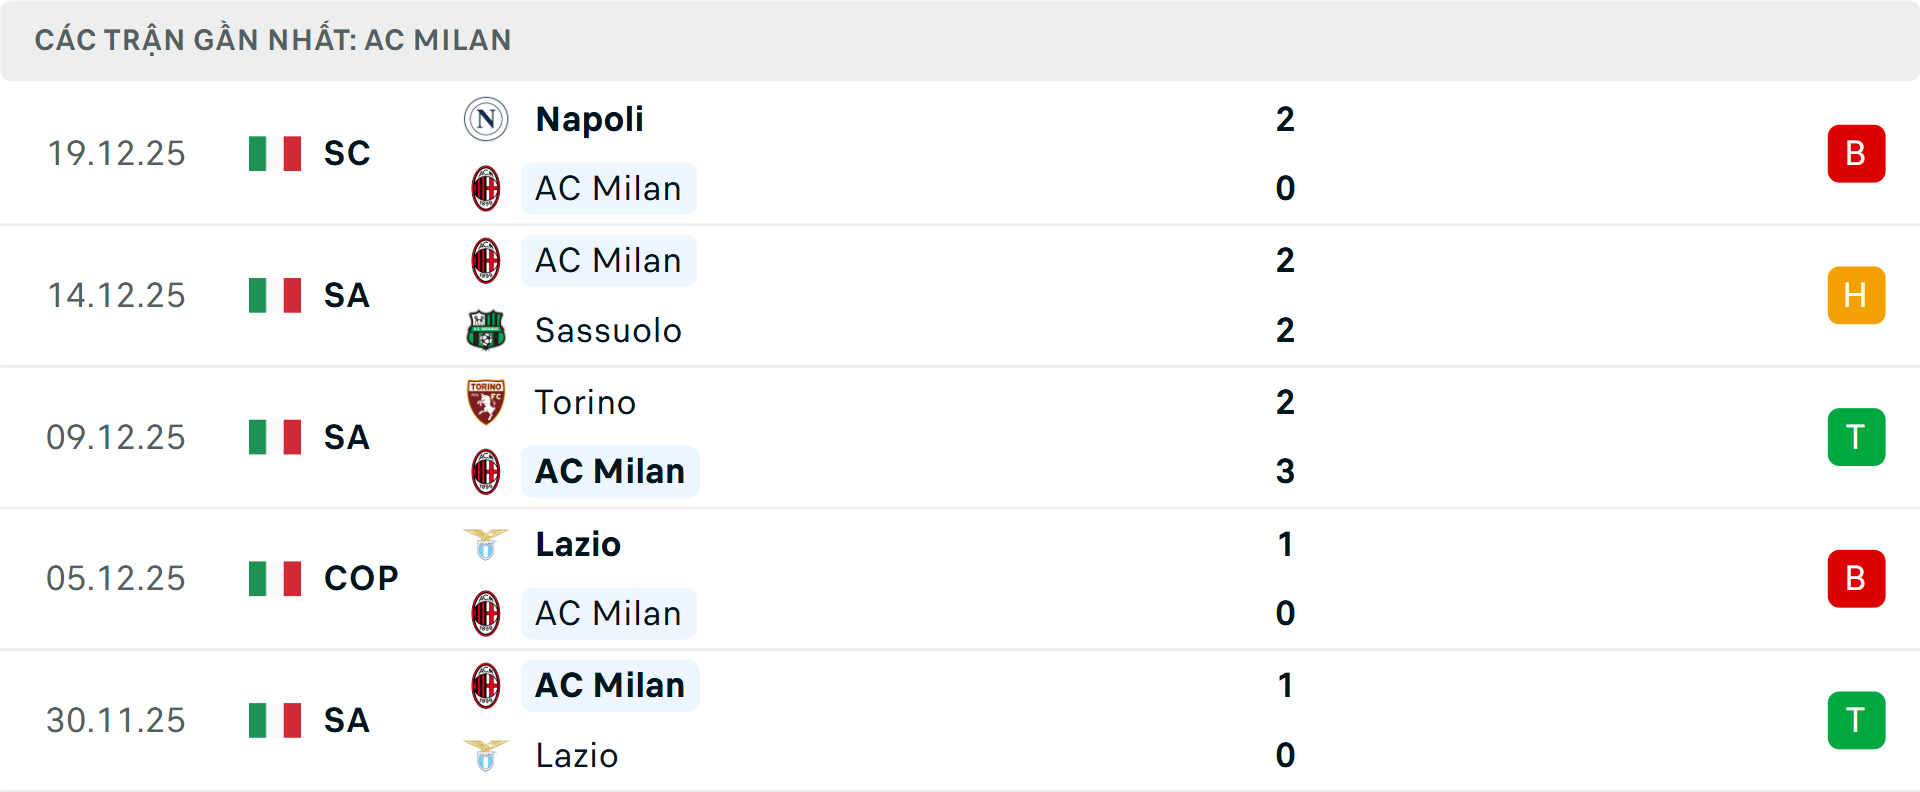
Task: Open the Sassuolo club badge
Action: tap(486, 330)
